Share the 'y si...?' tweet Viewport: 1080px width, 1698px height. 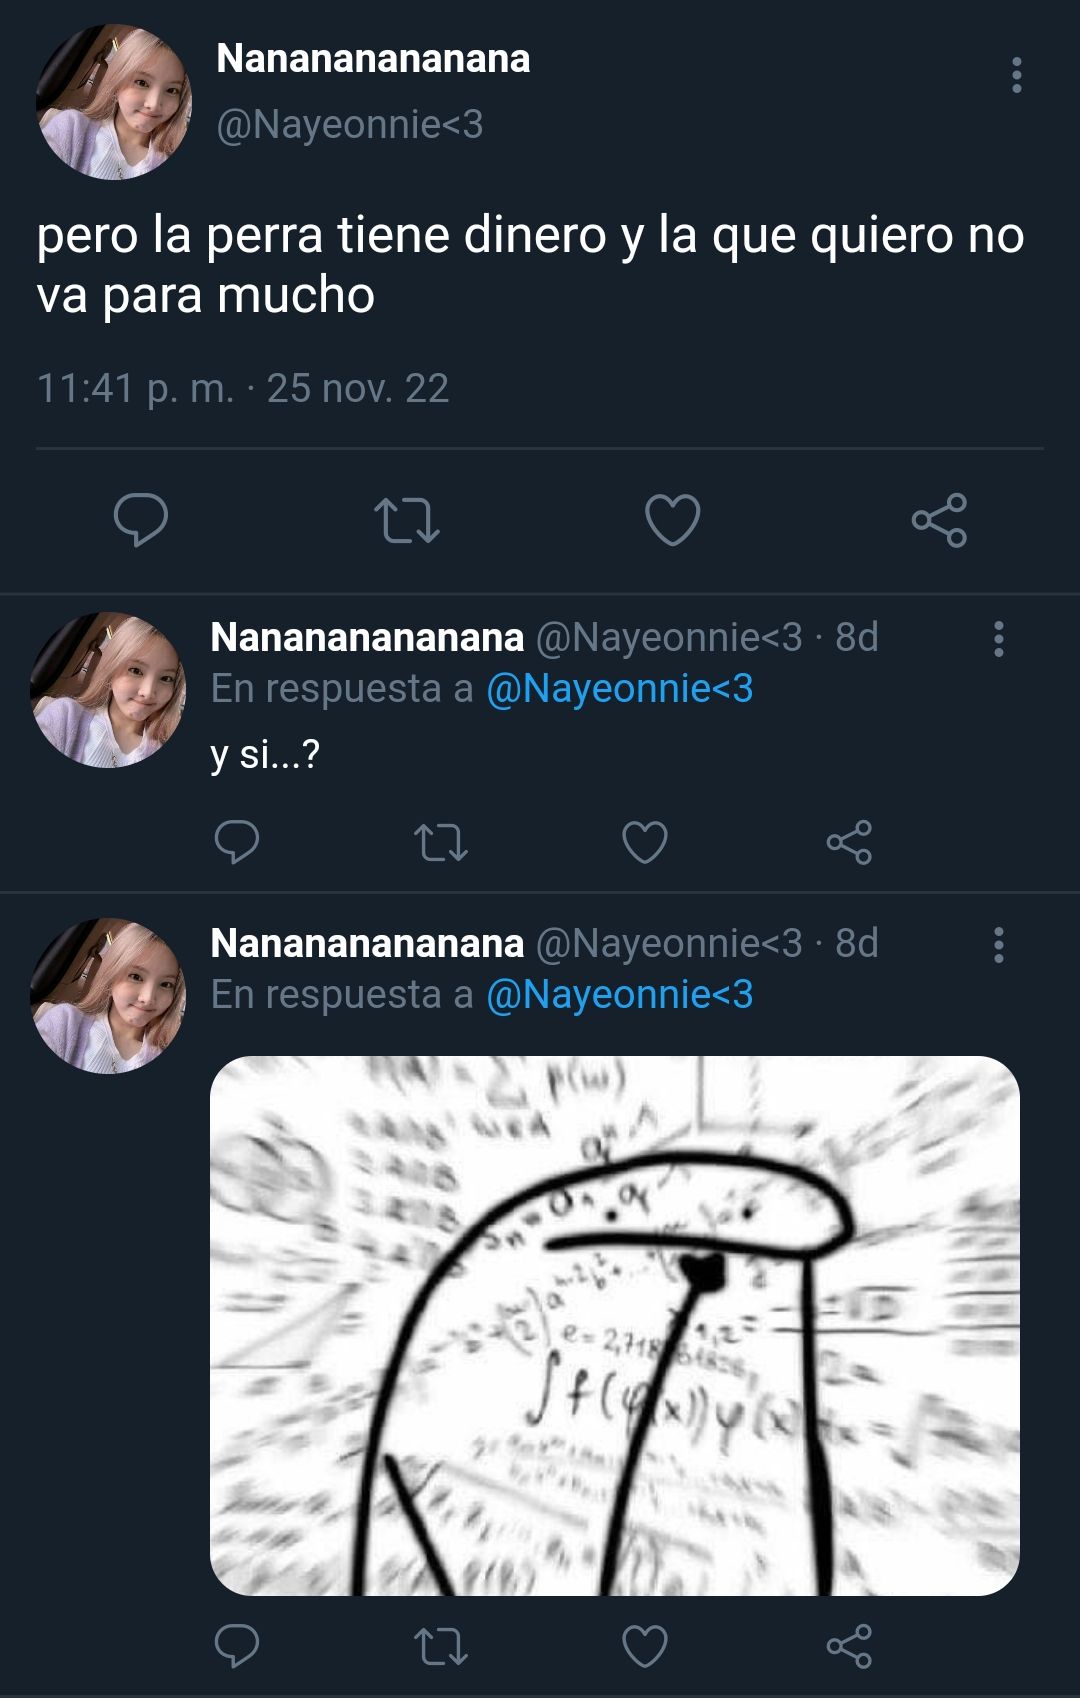click(x=849, y=842)
